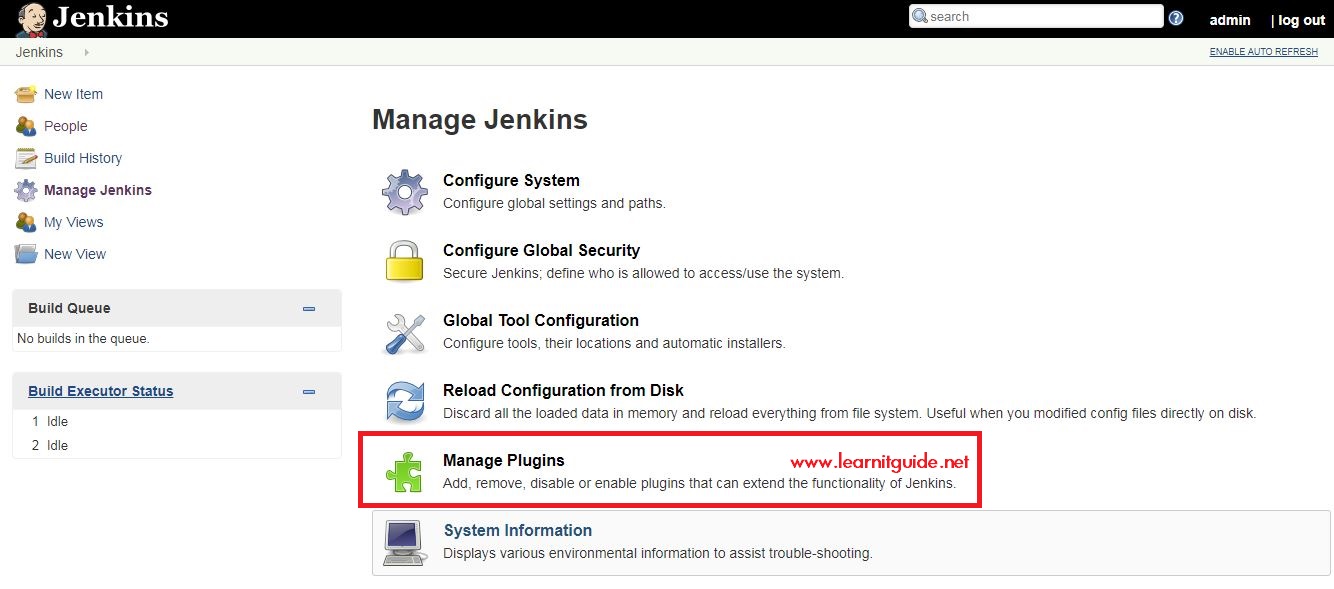The height and width of the screenshot is (589, 1334).
Task: Click the Configure Global Security padlock icon
Action: tap(404, 261)
